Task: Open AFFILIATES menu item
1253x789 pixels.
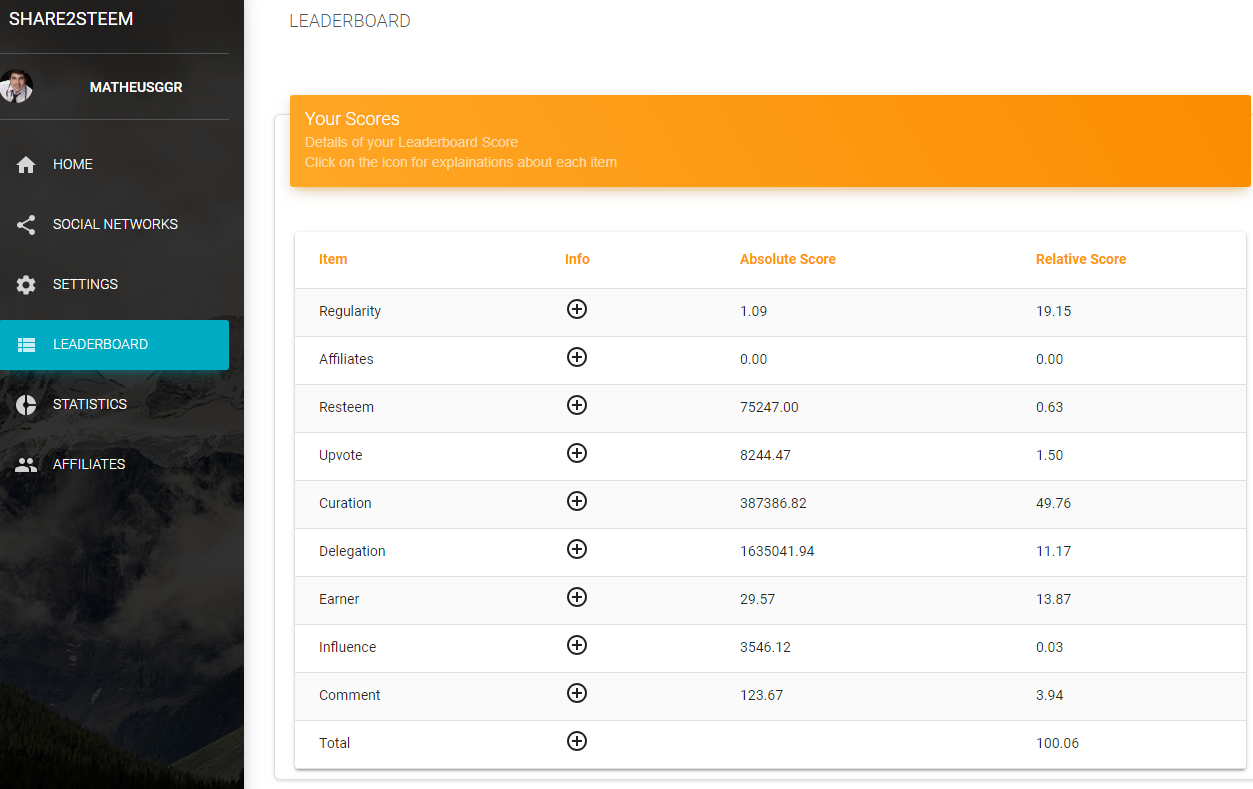Action: pyautogui.click(x=114, y=465)
